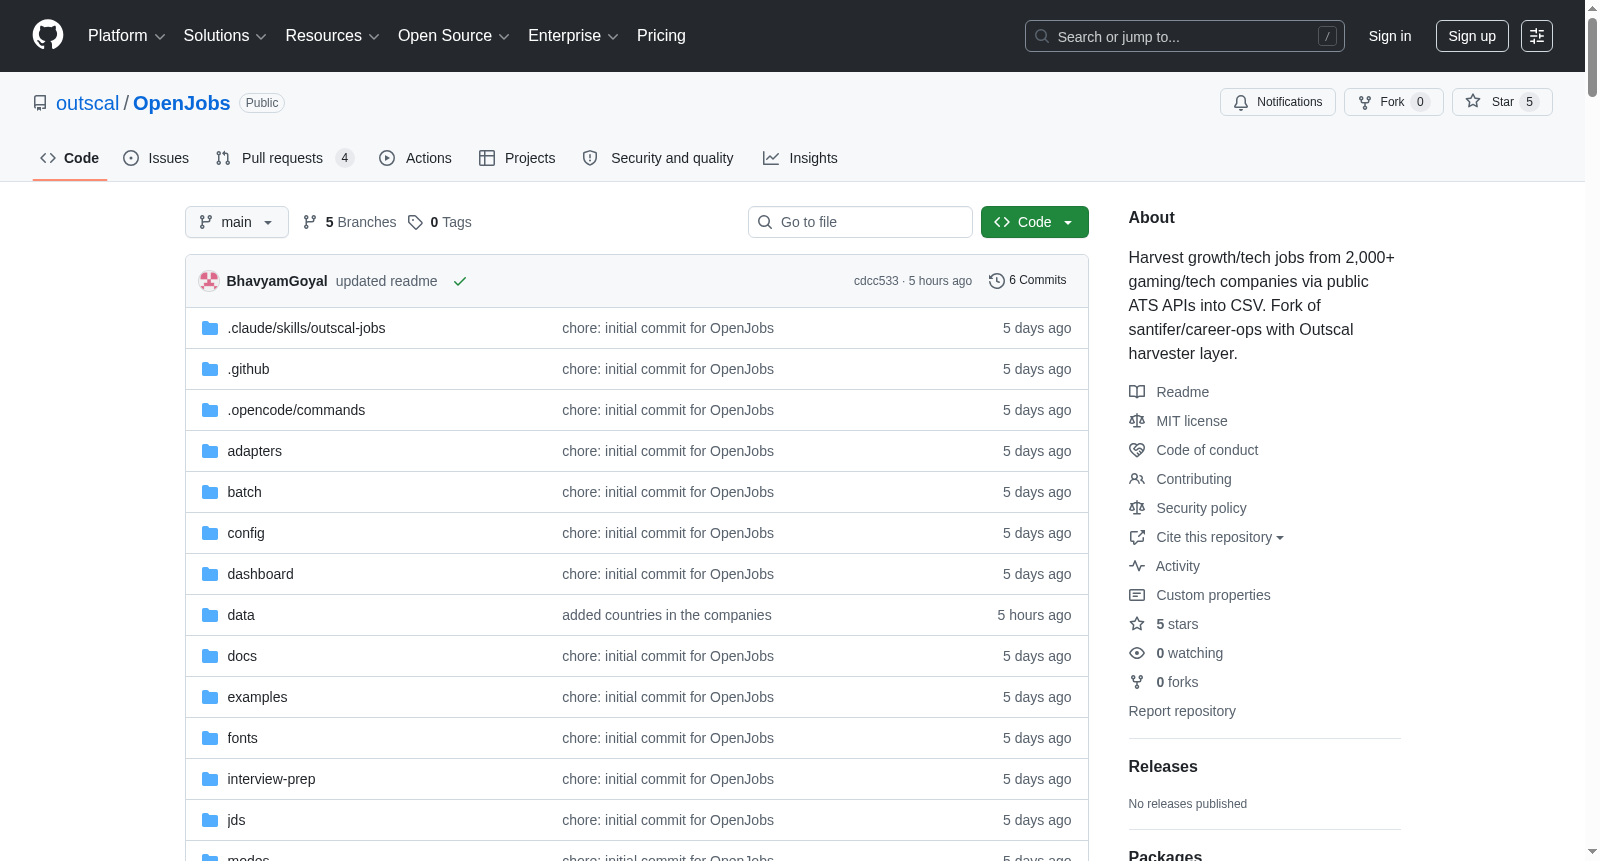View the 5 Branches link

(x=349, y=222)
